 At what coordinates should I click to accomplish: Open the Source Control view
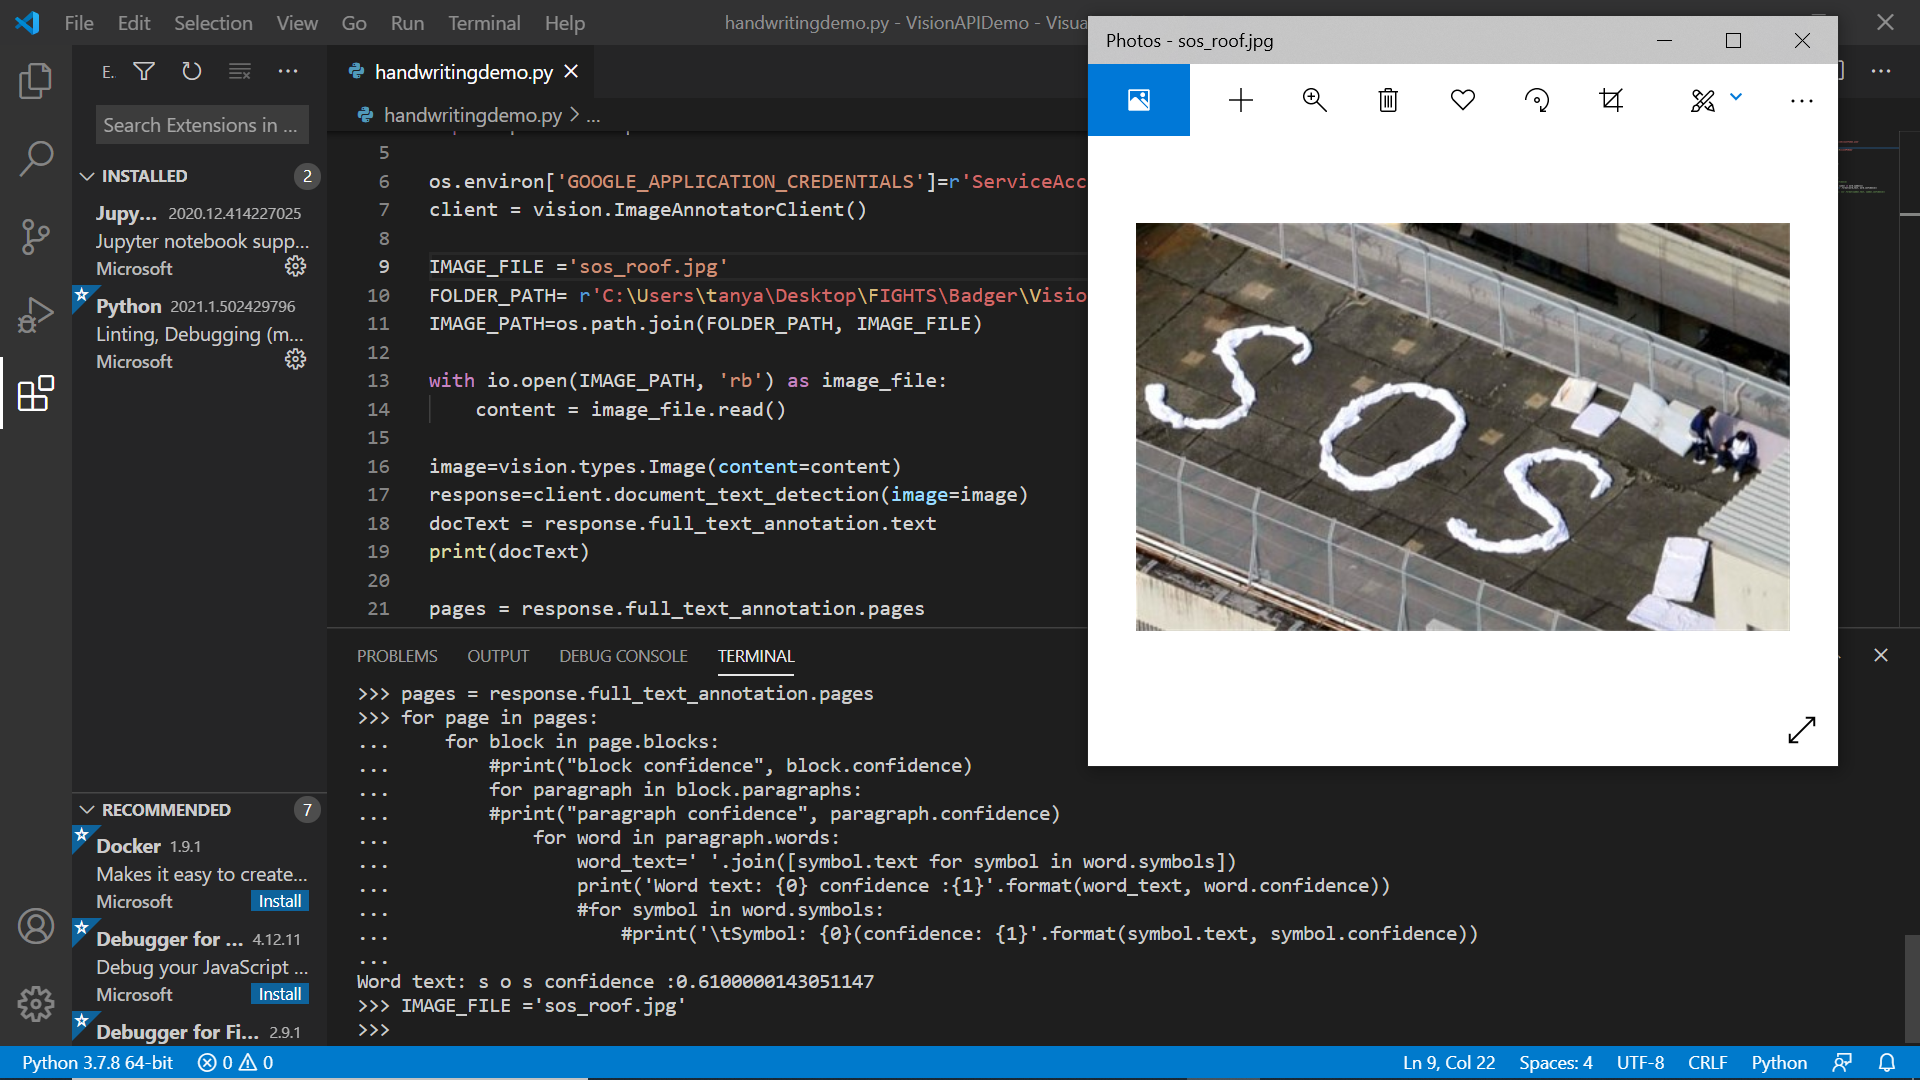pyautogui.click(x=35, y=237)
